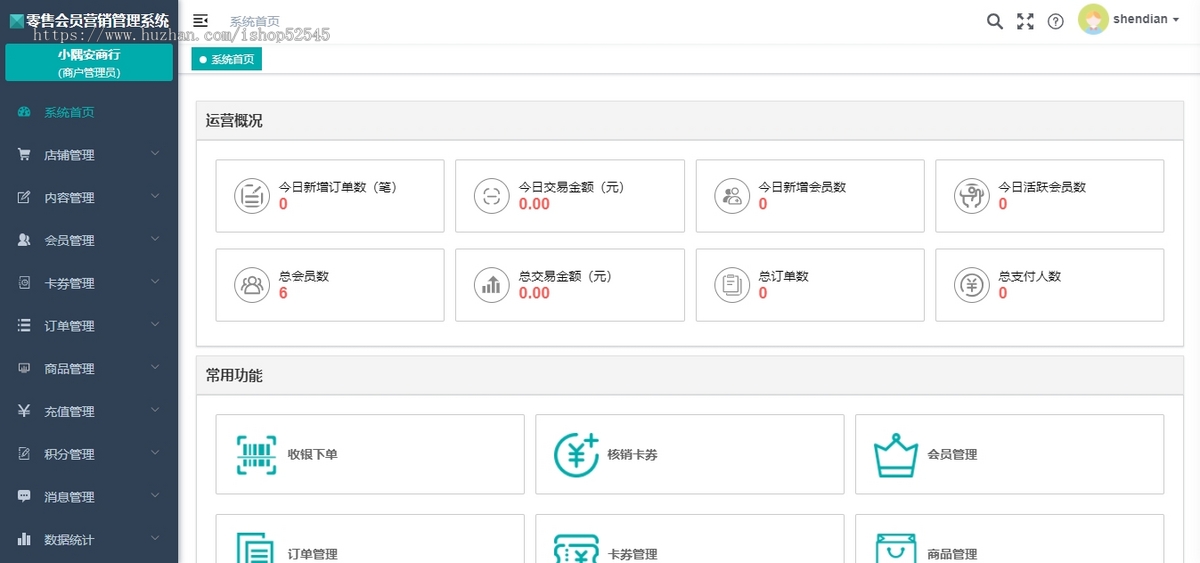The height and width of the screenshot is (563, 1200).
Task: Click the 店铺管理 cart icon
Action: (x=24, y=155)
